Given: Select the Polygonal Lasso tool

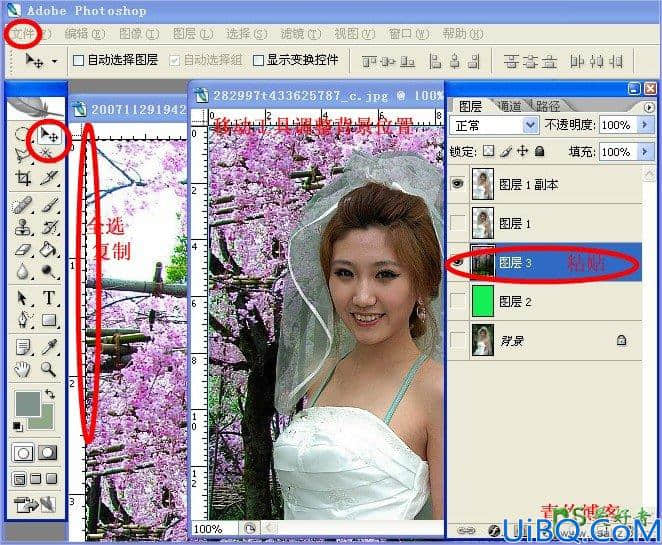Looking at the screenshot, I should (22, 155).
